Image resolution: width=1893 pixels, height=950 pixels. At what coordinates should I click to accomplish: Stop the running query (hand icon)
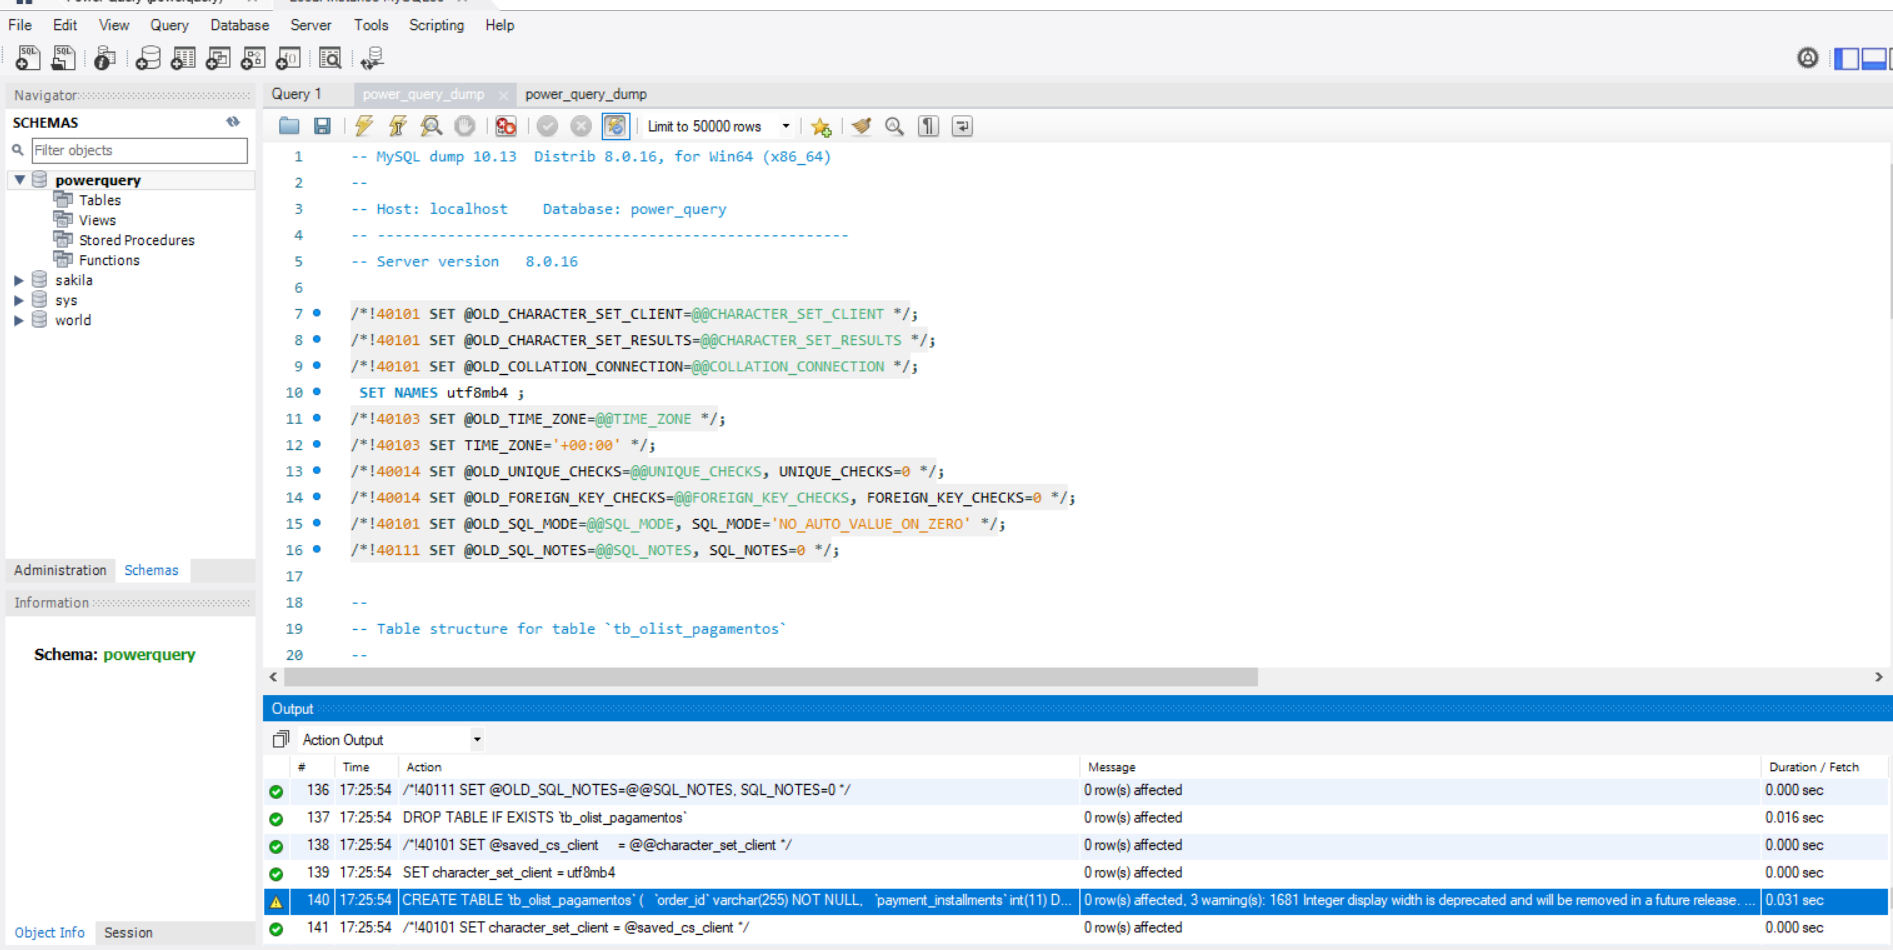tap(465, 126)
